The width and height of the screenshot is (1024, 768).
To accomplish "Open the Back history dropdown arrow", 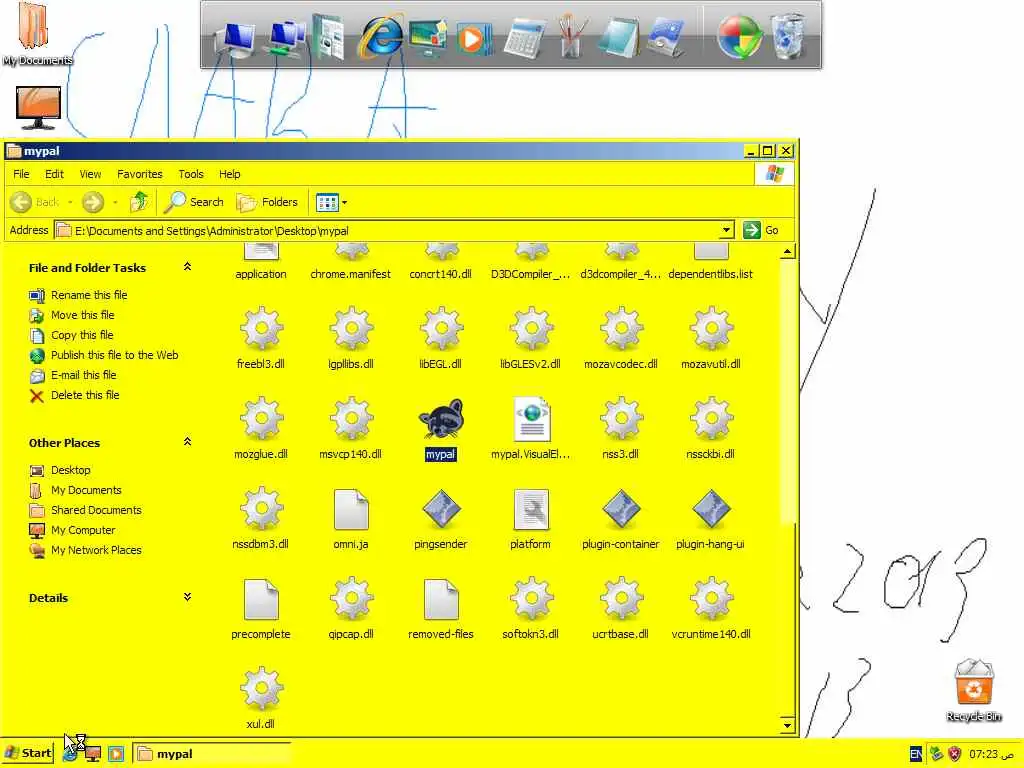I will coord(70,202).
